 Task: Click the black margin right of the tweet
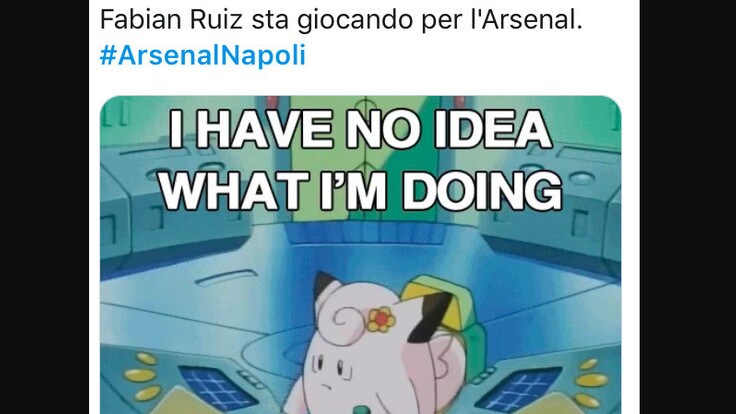click(x=688, y=207)
